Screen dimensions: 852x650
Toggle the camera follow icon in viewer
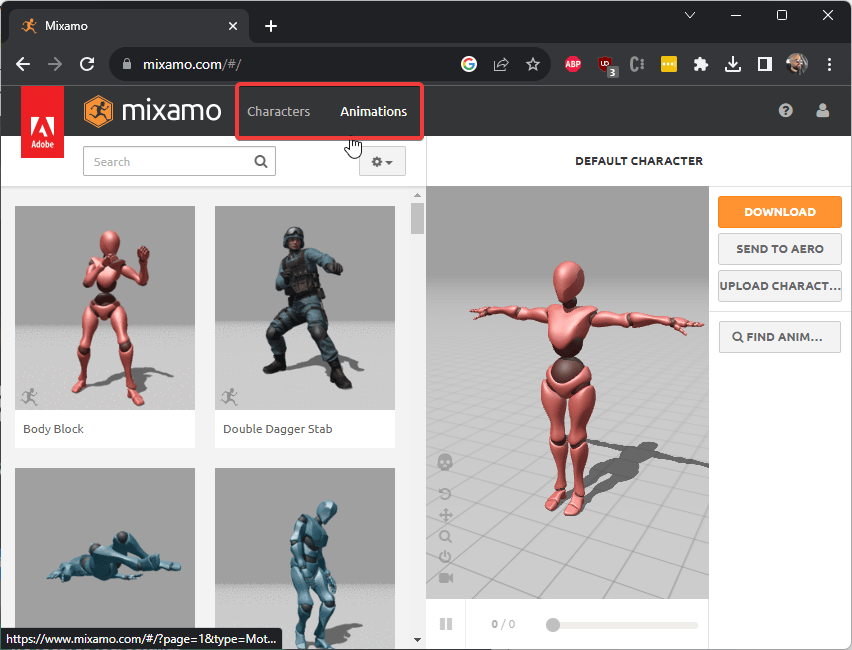446,578
